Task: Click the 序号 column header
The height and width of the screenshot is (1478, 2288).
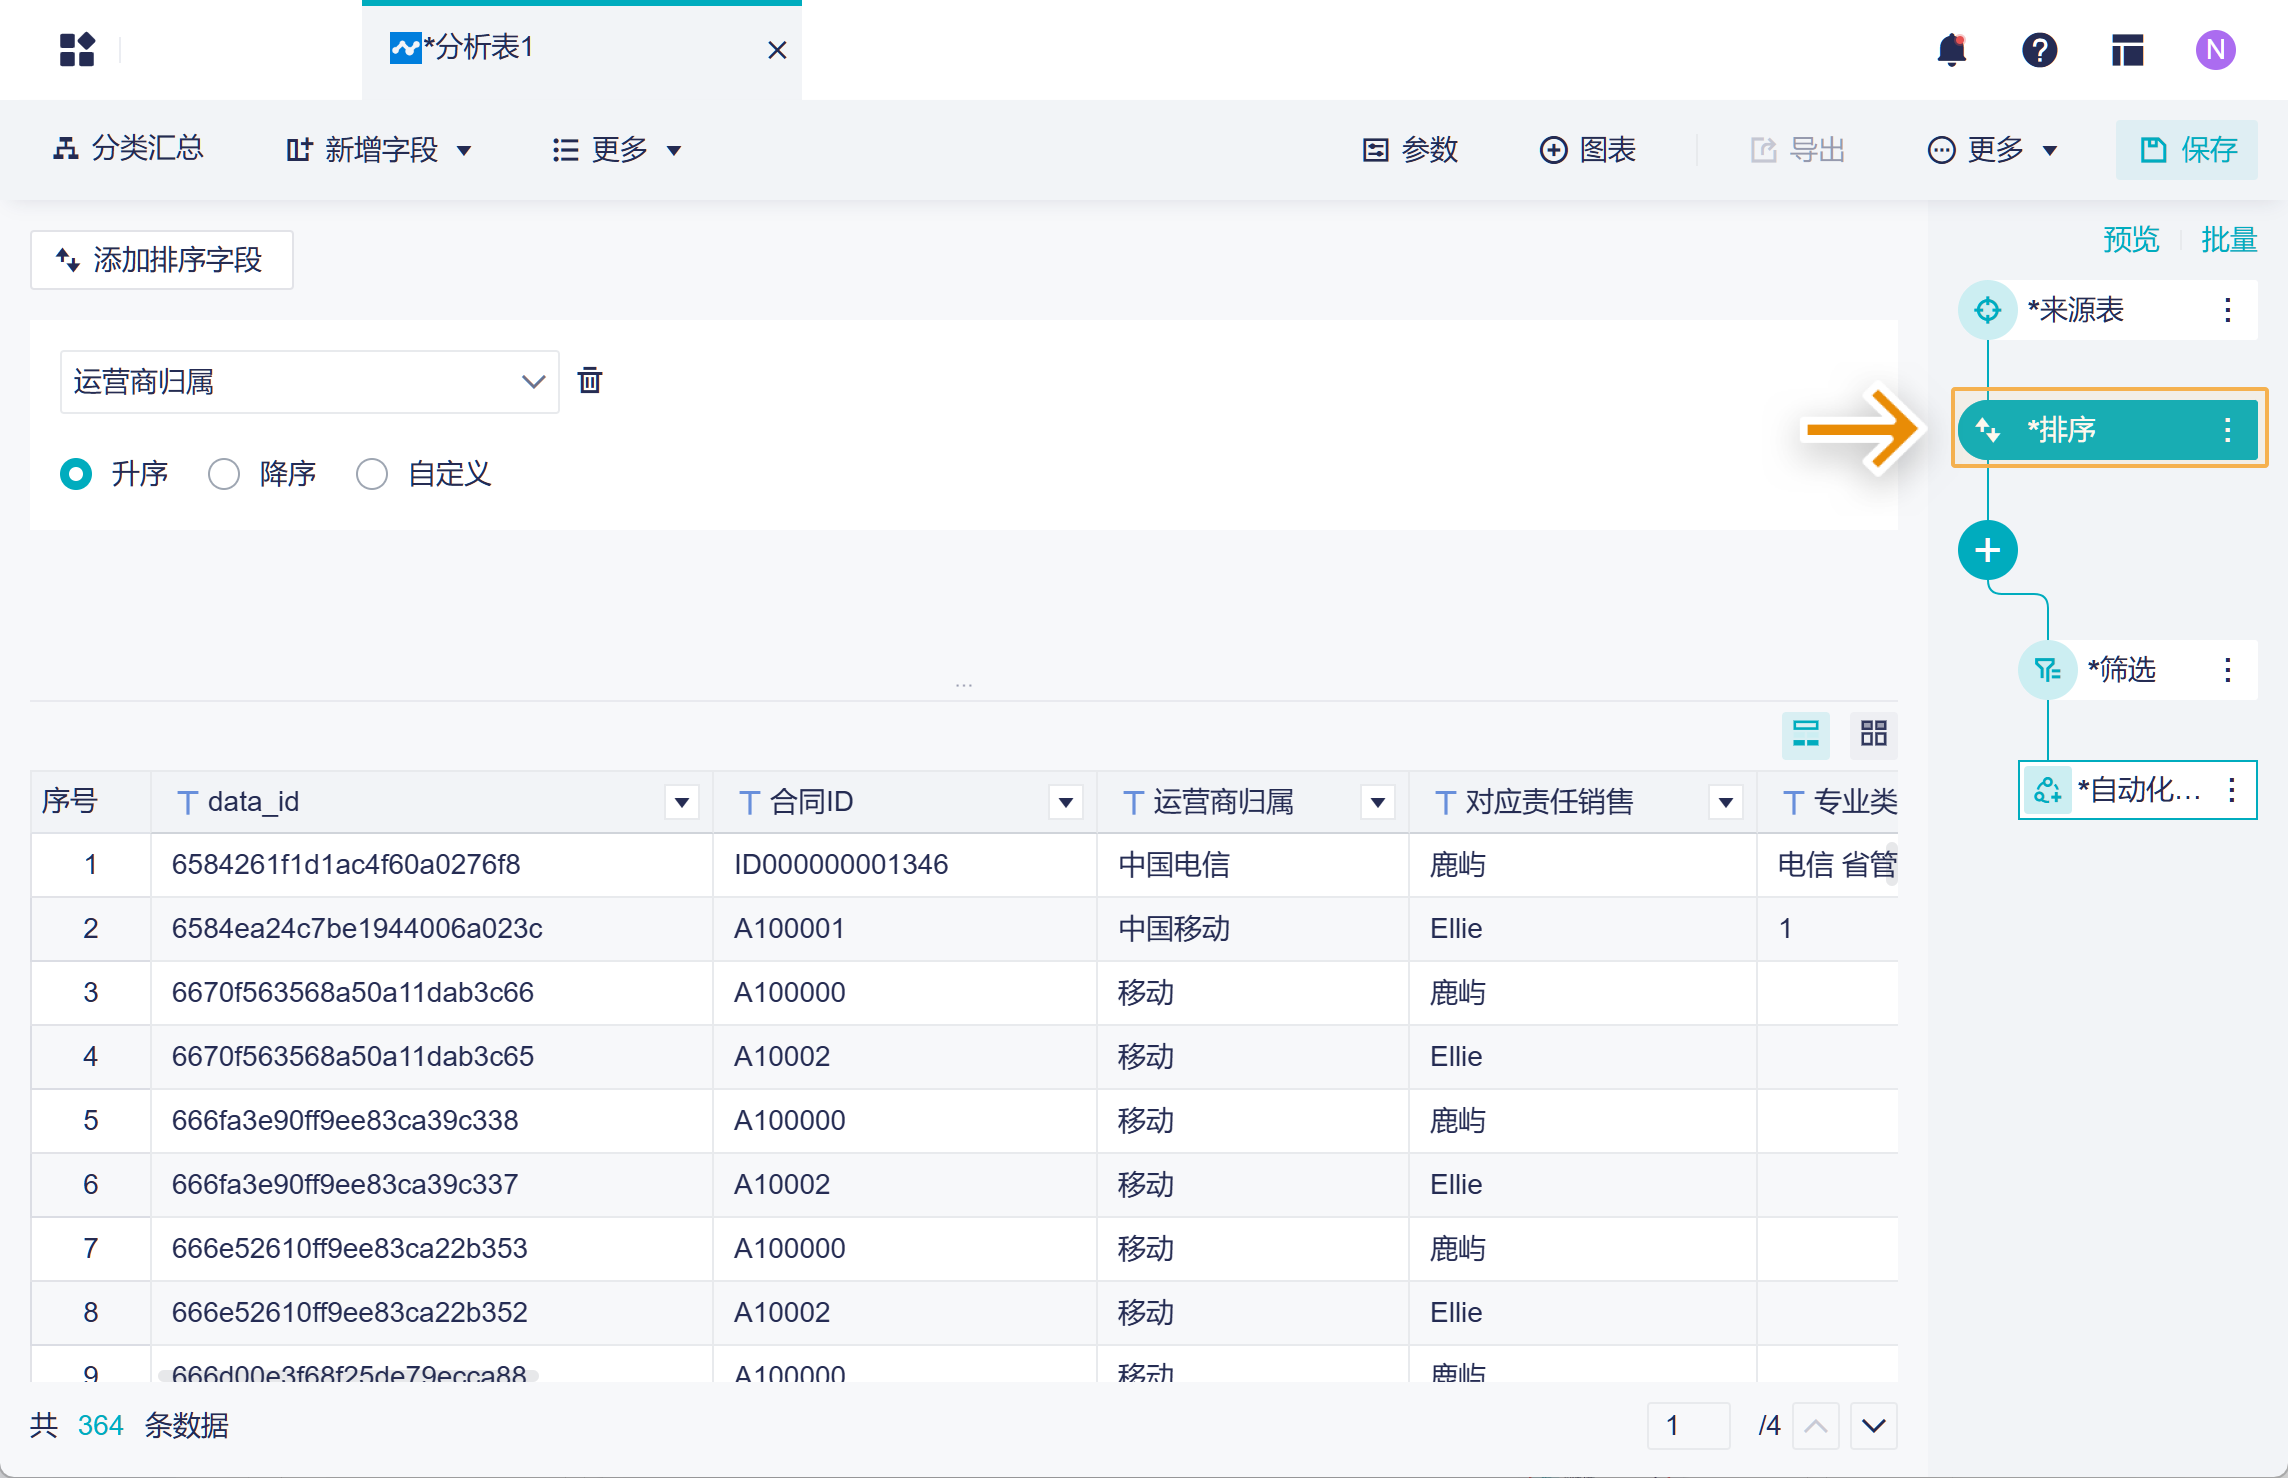Action: click(x=90, y=801)
